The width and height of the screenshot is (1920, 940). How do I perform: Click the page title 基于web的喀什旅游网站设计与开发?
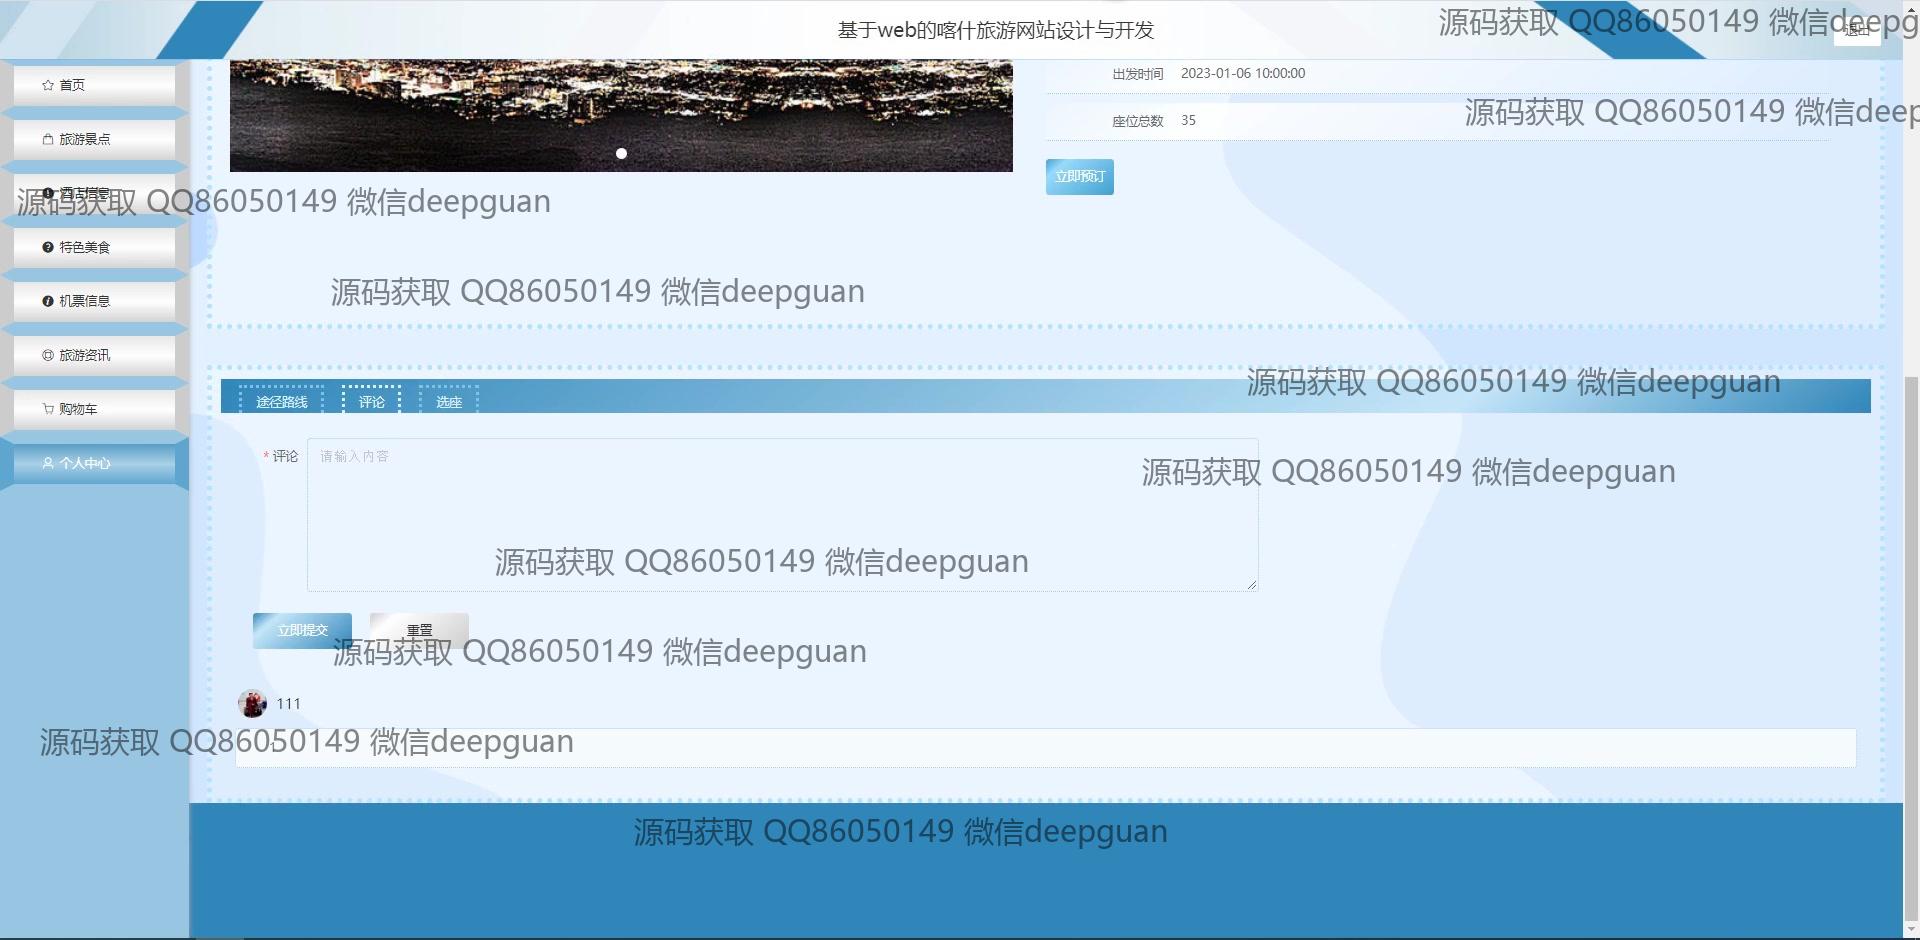pyautogui.click(x=996, y=30)
